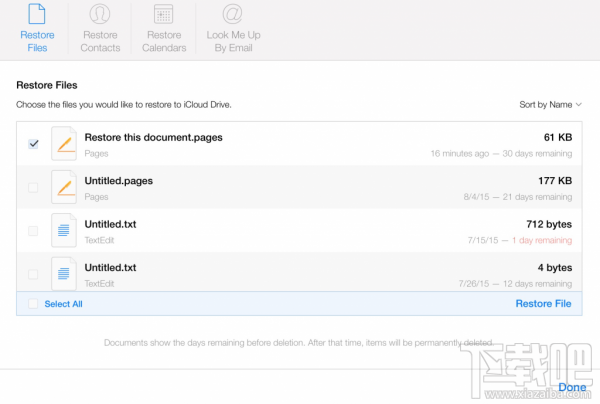Open the Sort by Name dropdown
Screen dimensions: 600x404
pyautogui.click(x=550, y=104)
